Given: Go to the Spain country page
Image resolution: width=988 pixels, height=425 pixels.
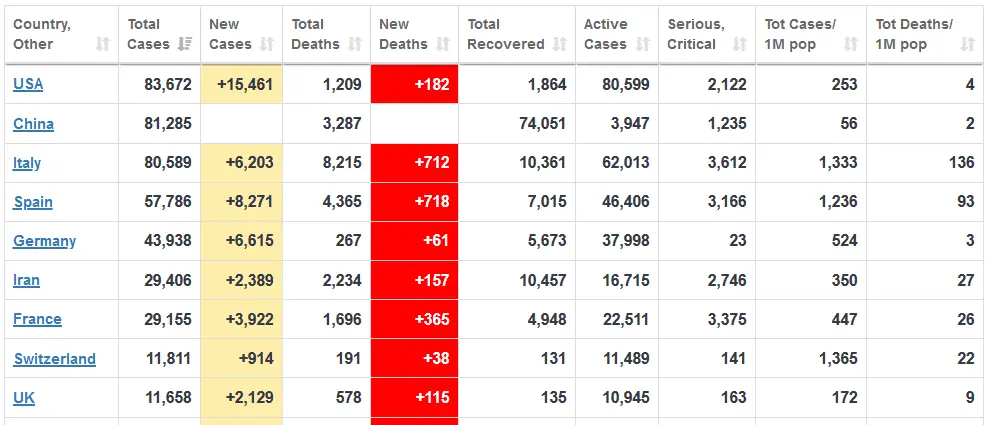Looking at the screenshot, I should [33, 202].
